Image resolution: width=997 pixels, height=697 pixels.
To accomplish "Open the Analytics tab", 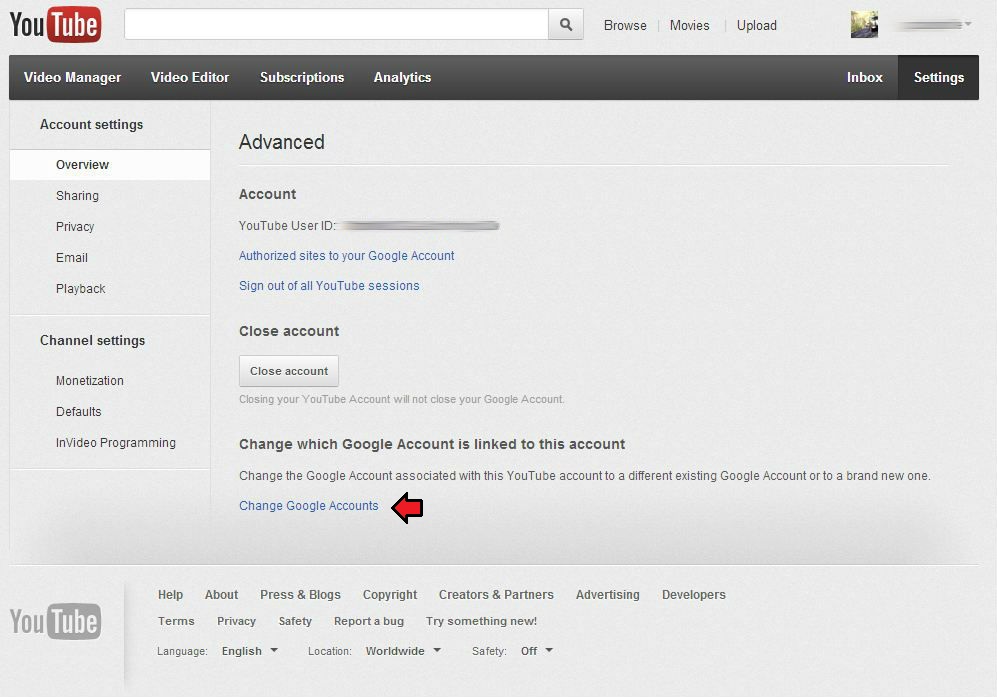I will click(402, 77).
